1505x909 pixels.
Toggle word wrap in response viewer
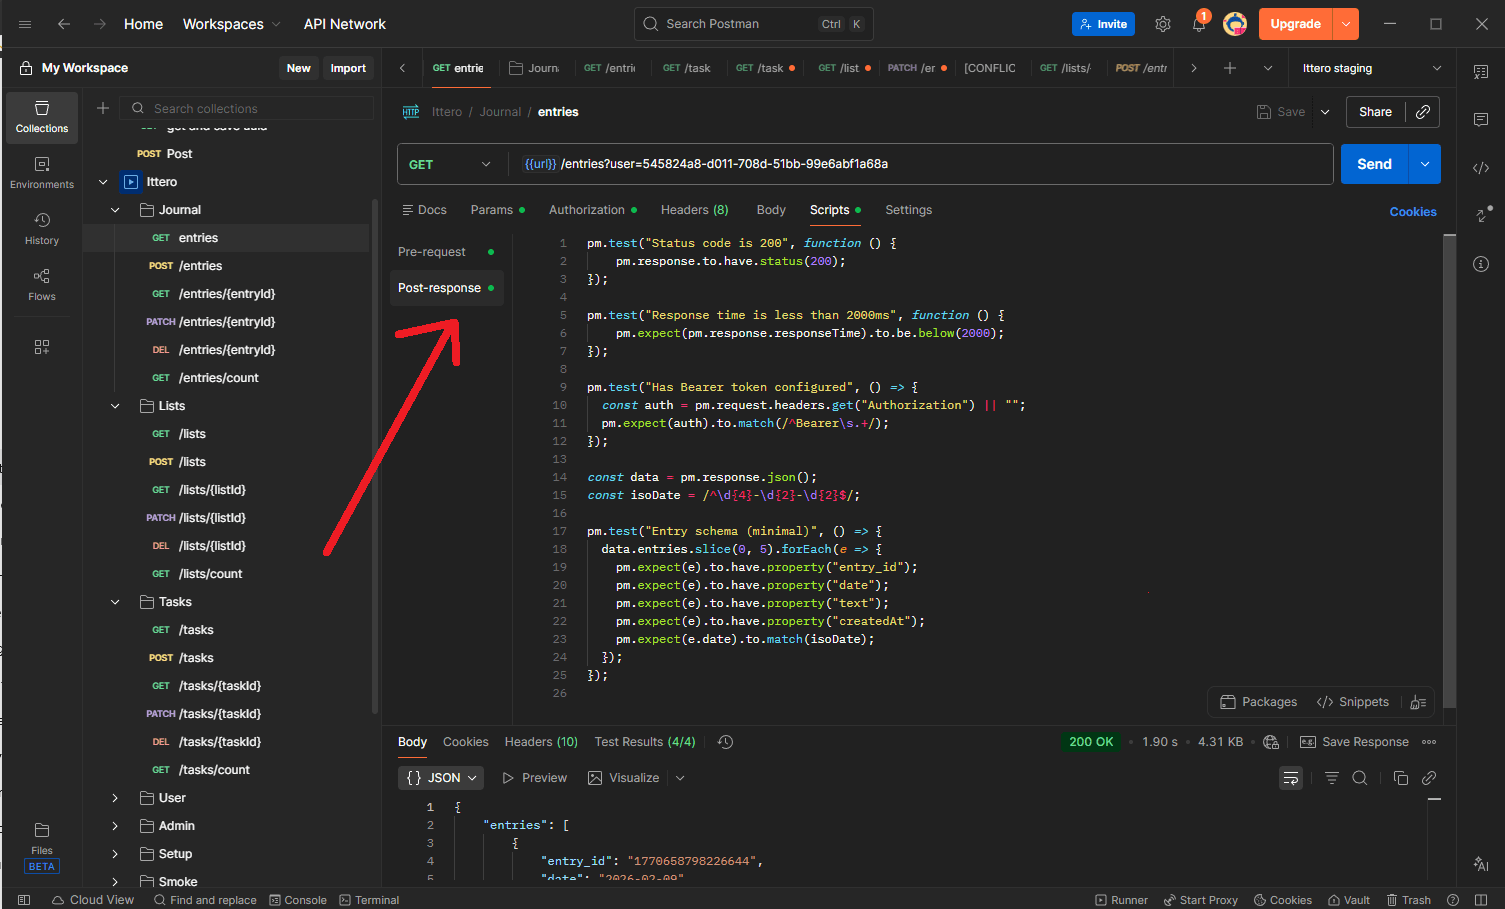[x=1291, y=778]
